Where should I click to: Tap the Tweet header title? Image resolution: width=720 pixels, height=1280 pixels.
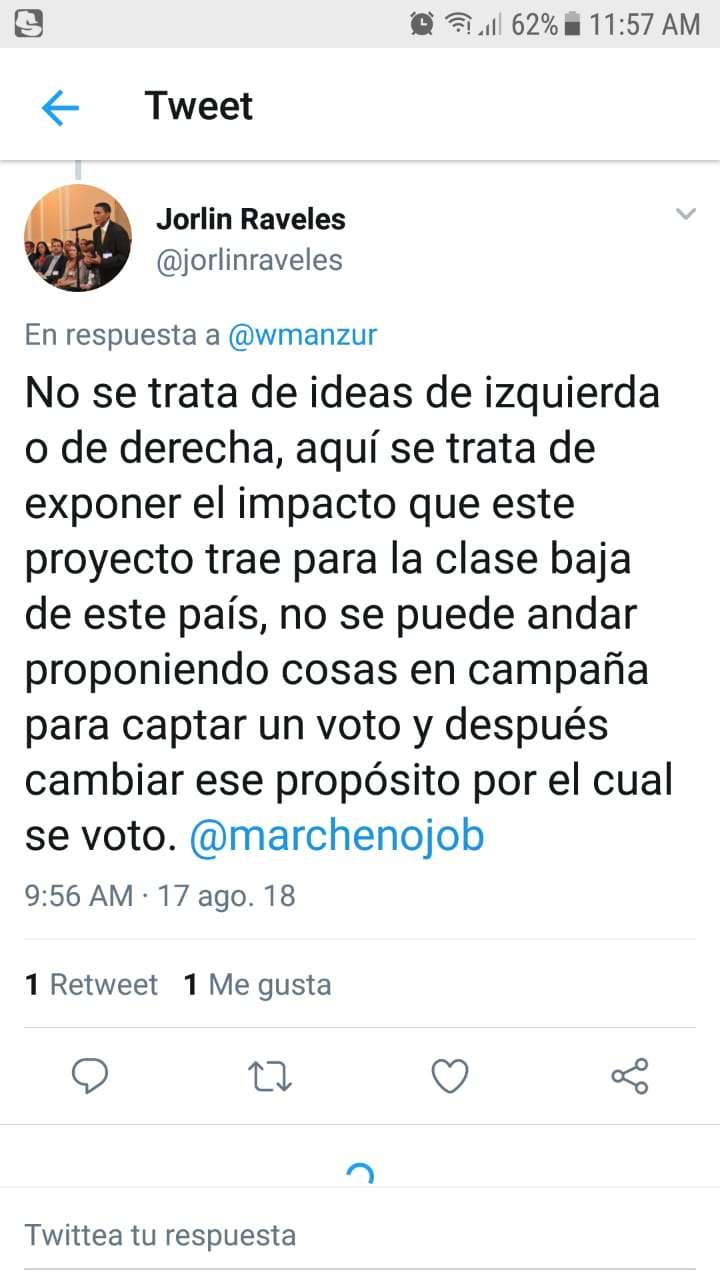pos(199,106)
